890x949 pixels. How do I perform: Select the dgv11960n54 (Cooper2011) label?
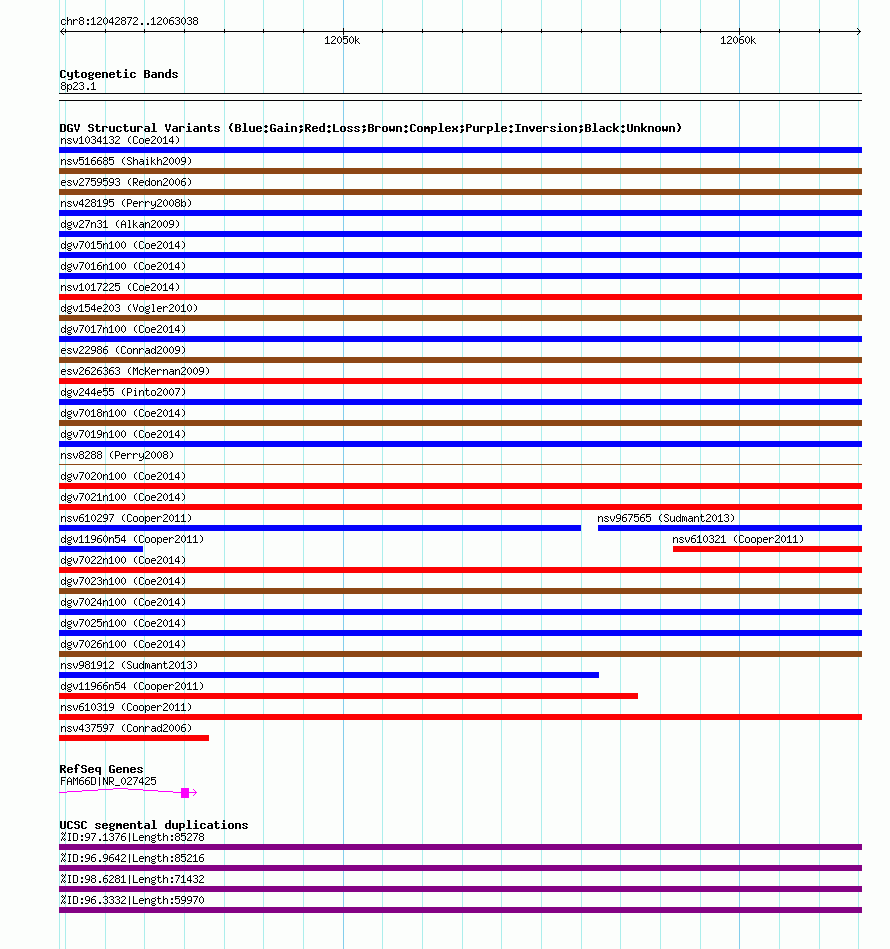132,539
